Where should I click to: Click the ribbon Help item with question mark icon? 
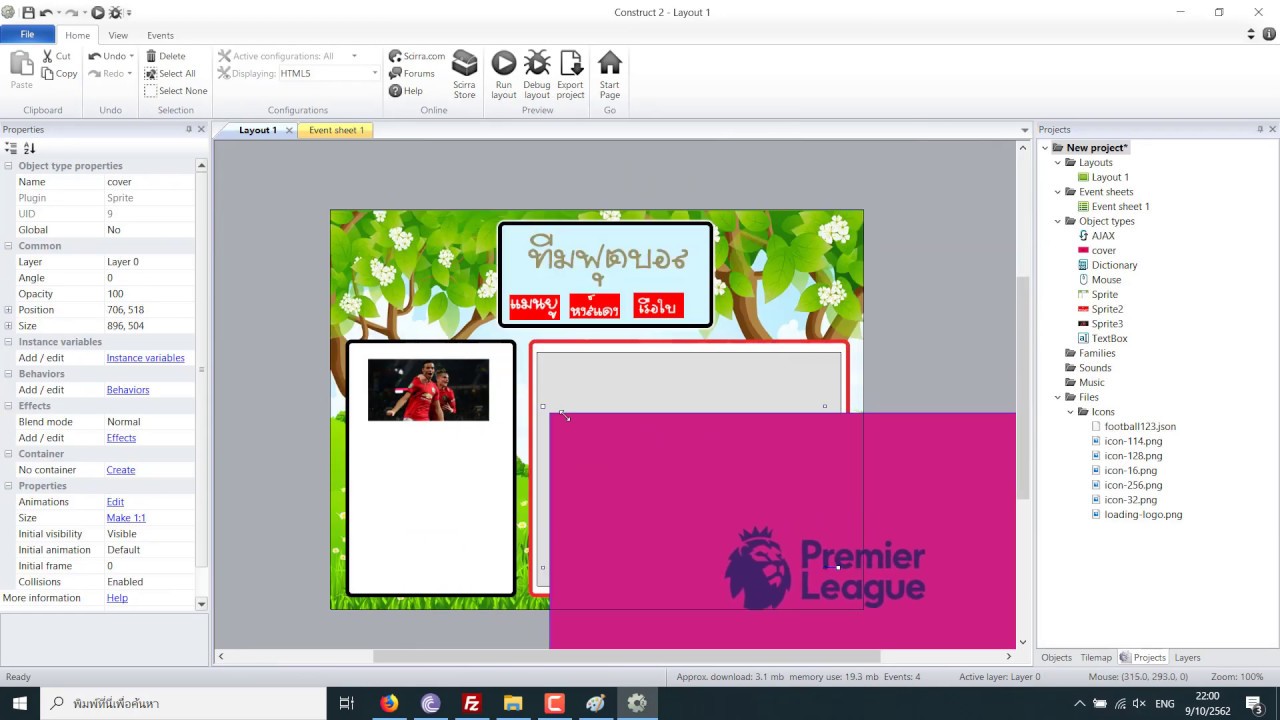click(406, 90)
